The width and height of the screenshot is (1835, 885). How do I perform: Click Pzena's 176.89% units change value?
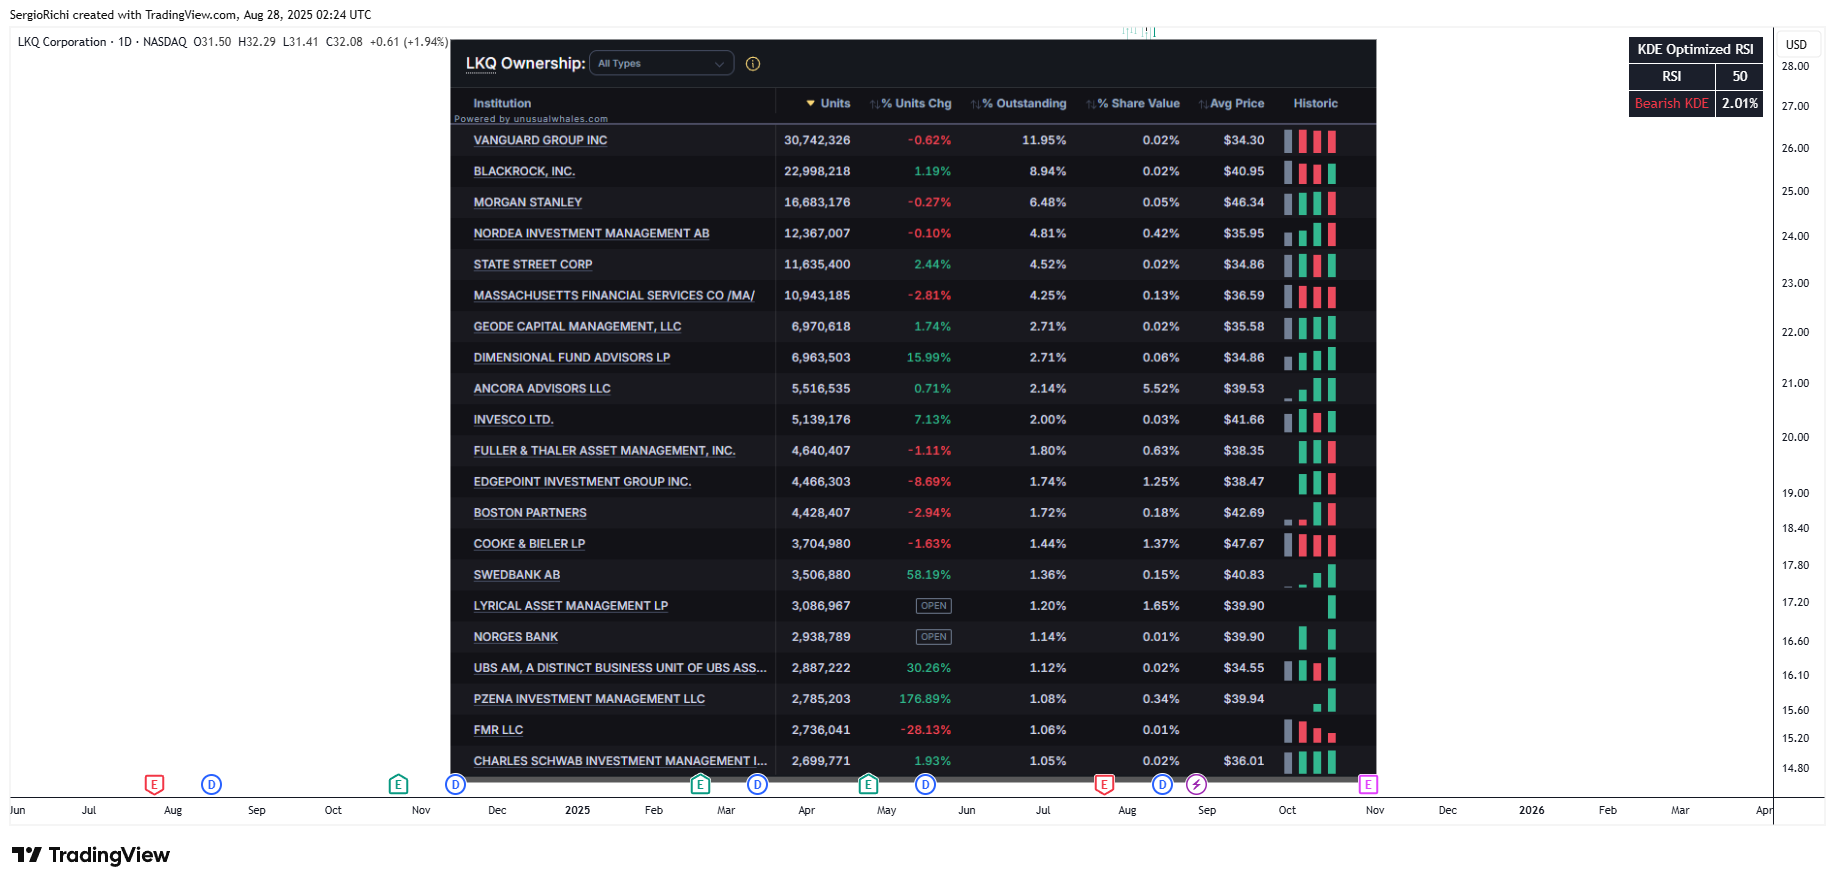925,698
